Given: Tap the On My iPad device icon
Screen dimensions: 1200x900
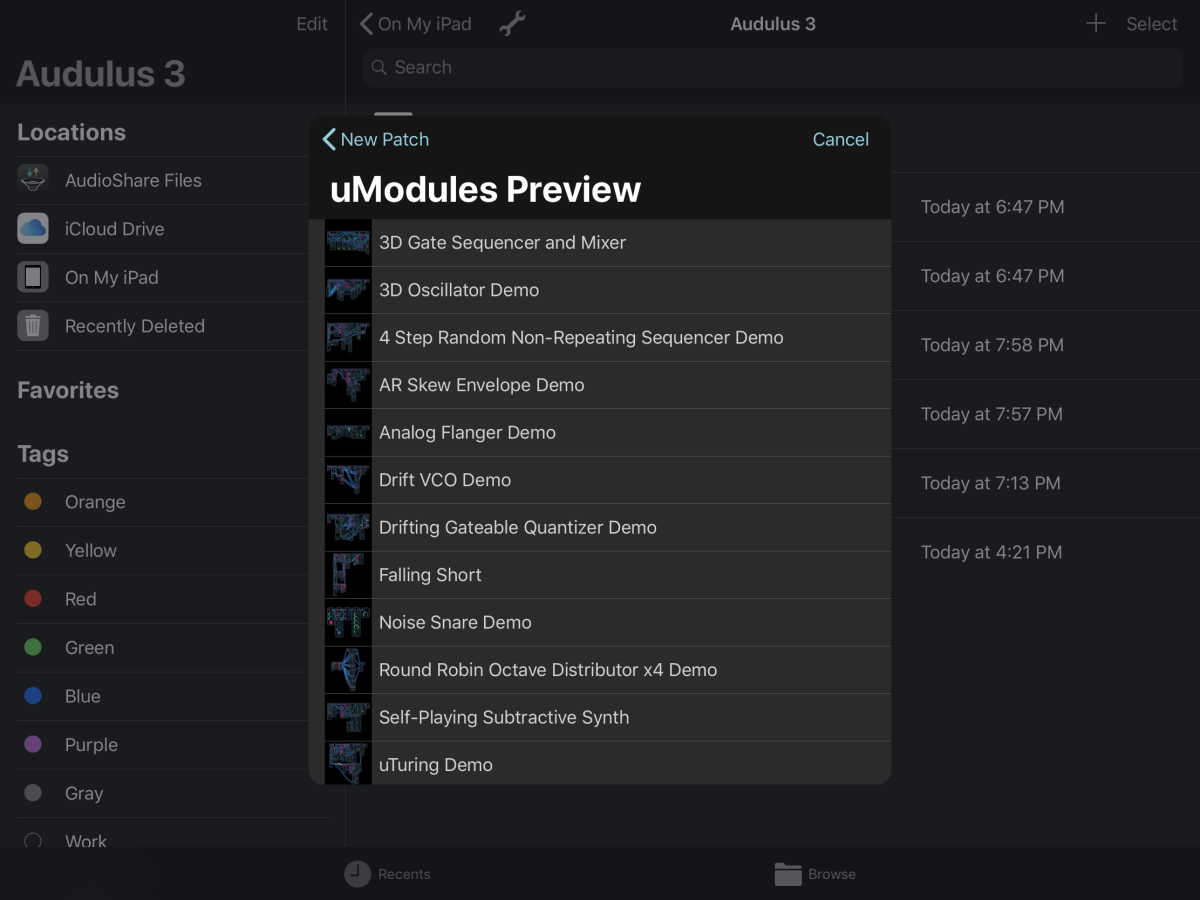Looking at the screenshot, I should [33, 277].
